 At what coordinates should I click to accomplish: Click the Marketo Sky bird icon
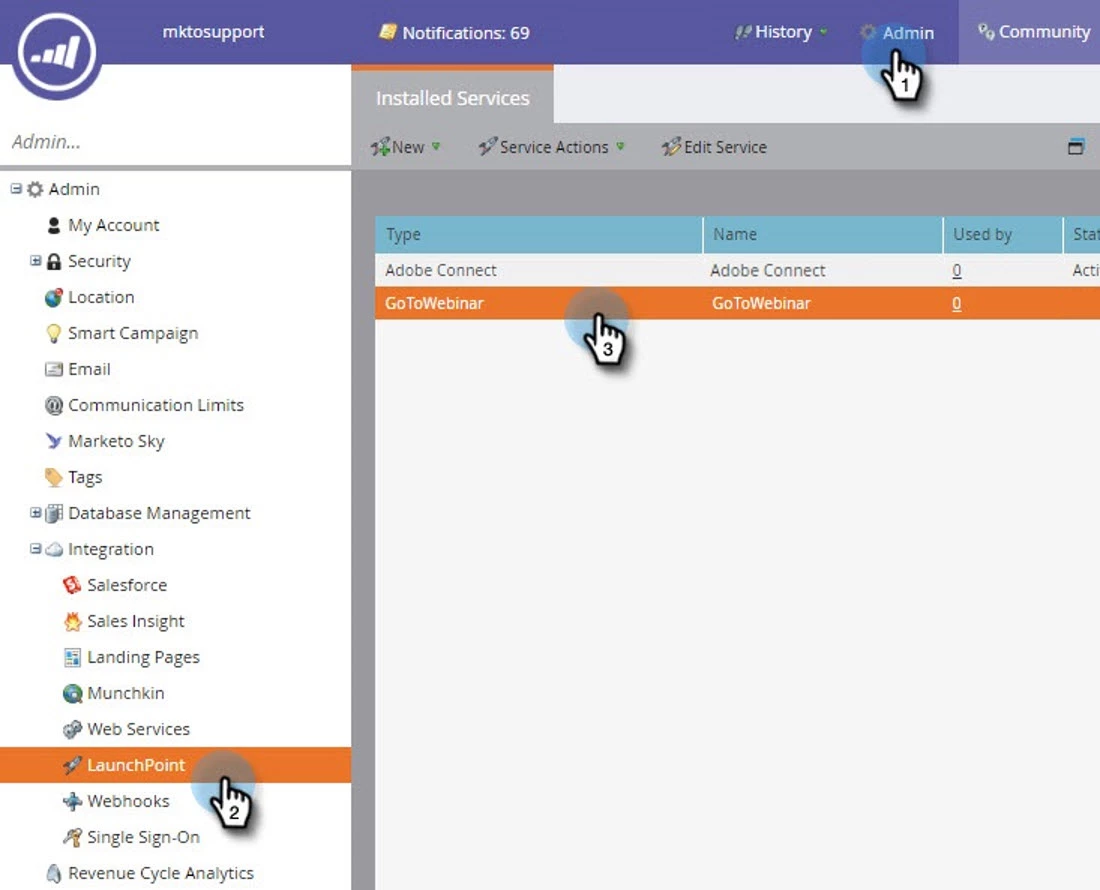click(54, 441)
